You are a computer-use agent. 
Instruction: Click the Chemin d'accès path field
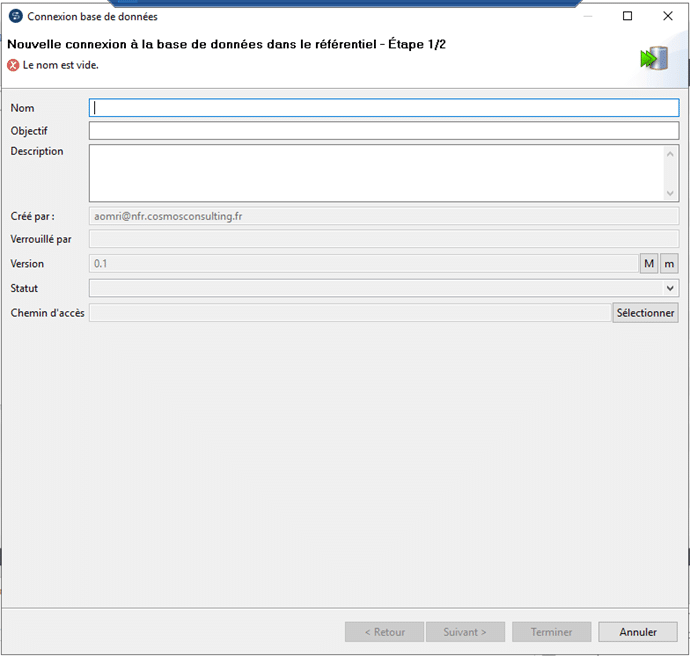[x=350, y=313]
